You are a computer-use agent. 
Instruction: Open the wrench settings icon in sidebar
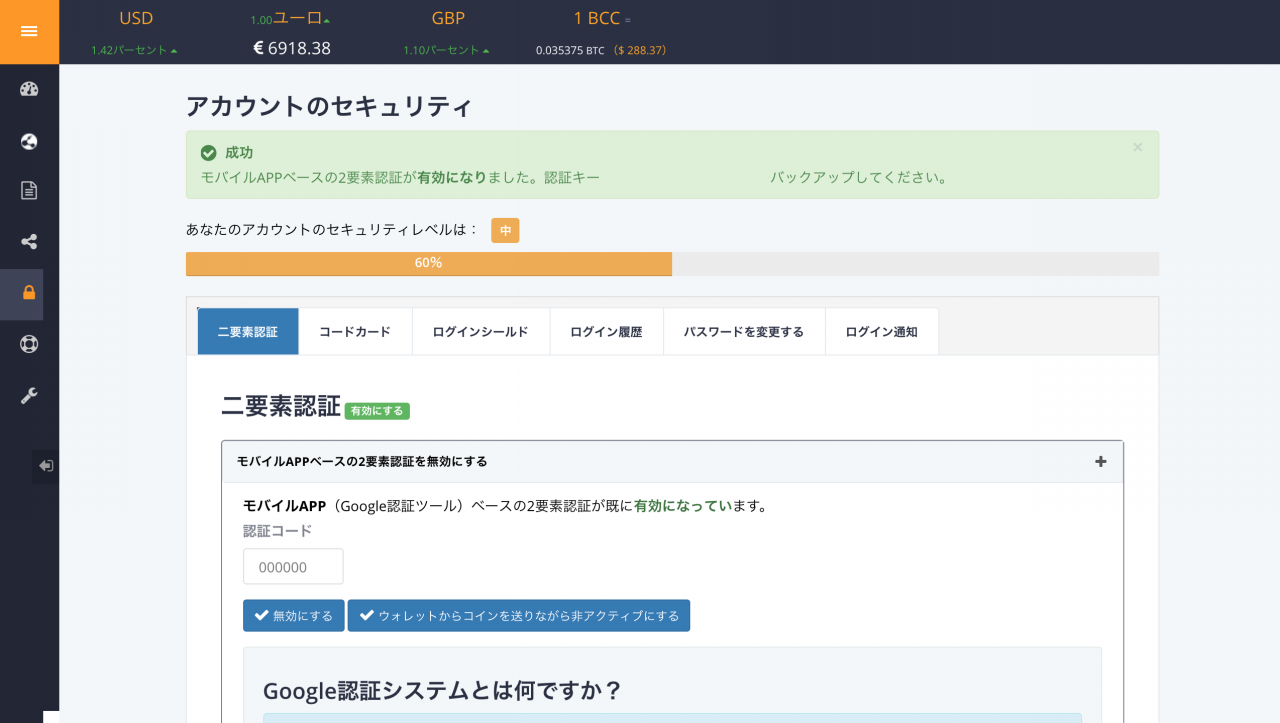[x=29, y=395]
